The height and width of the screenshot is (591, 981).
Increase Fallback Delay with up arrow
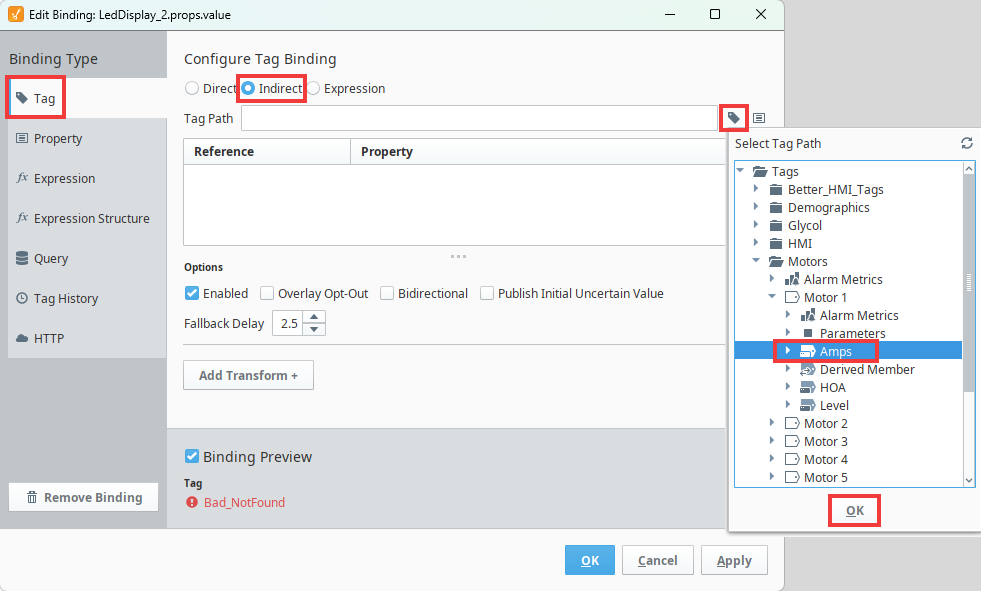(x=315, y=318)
